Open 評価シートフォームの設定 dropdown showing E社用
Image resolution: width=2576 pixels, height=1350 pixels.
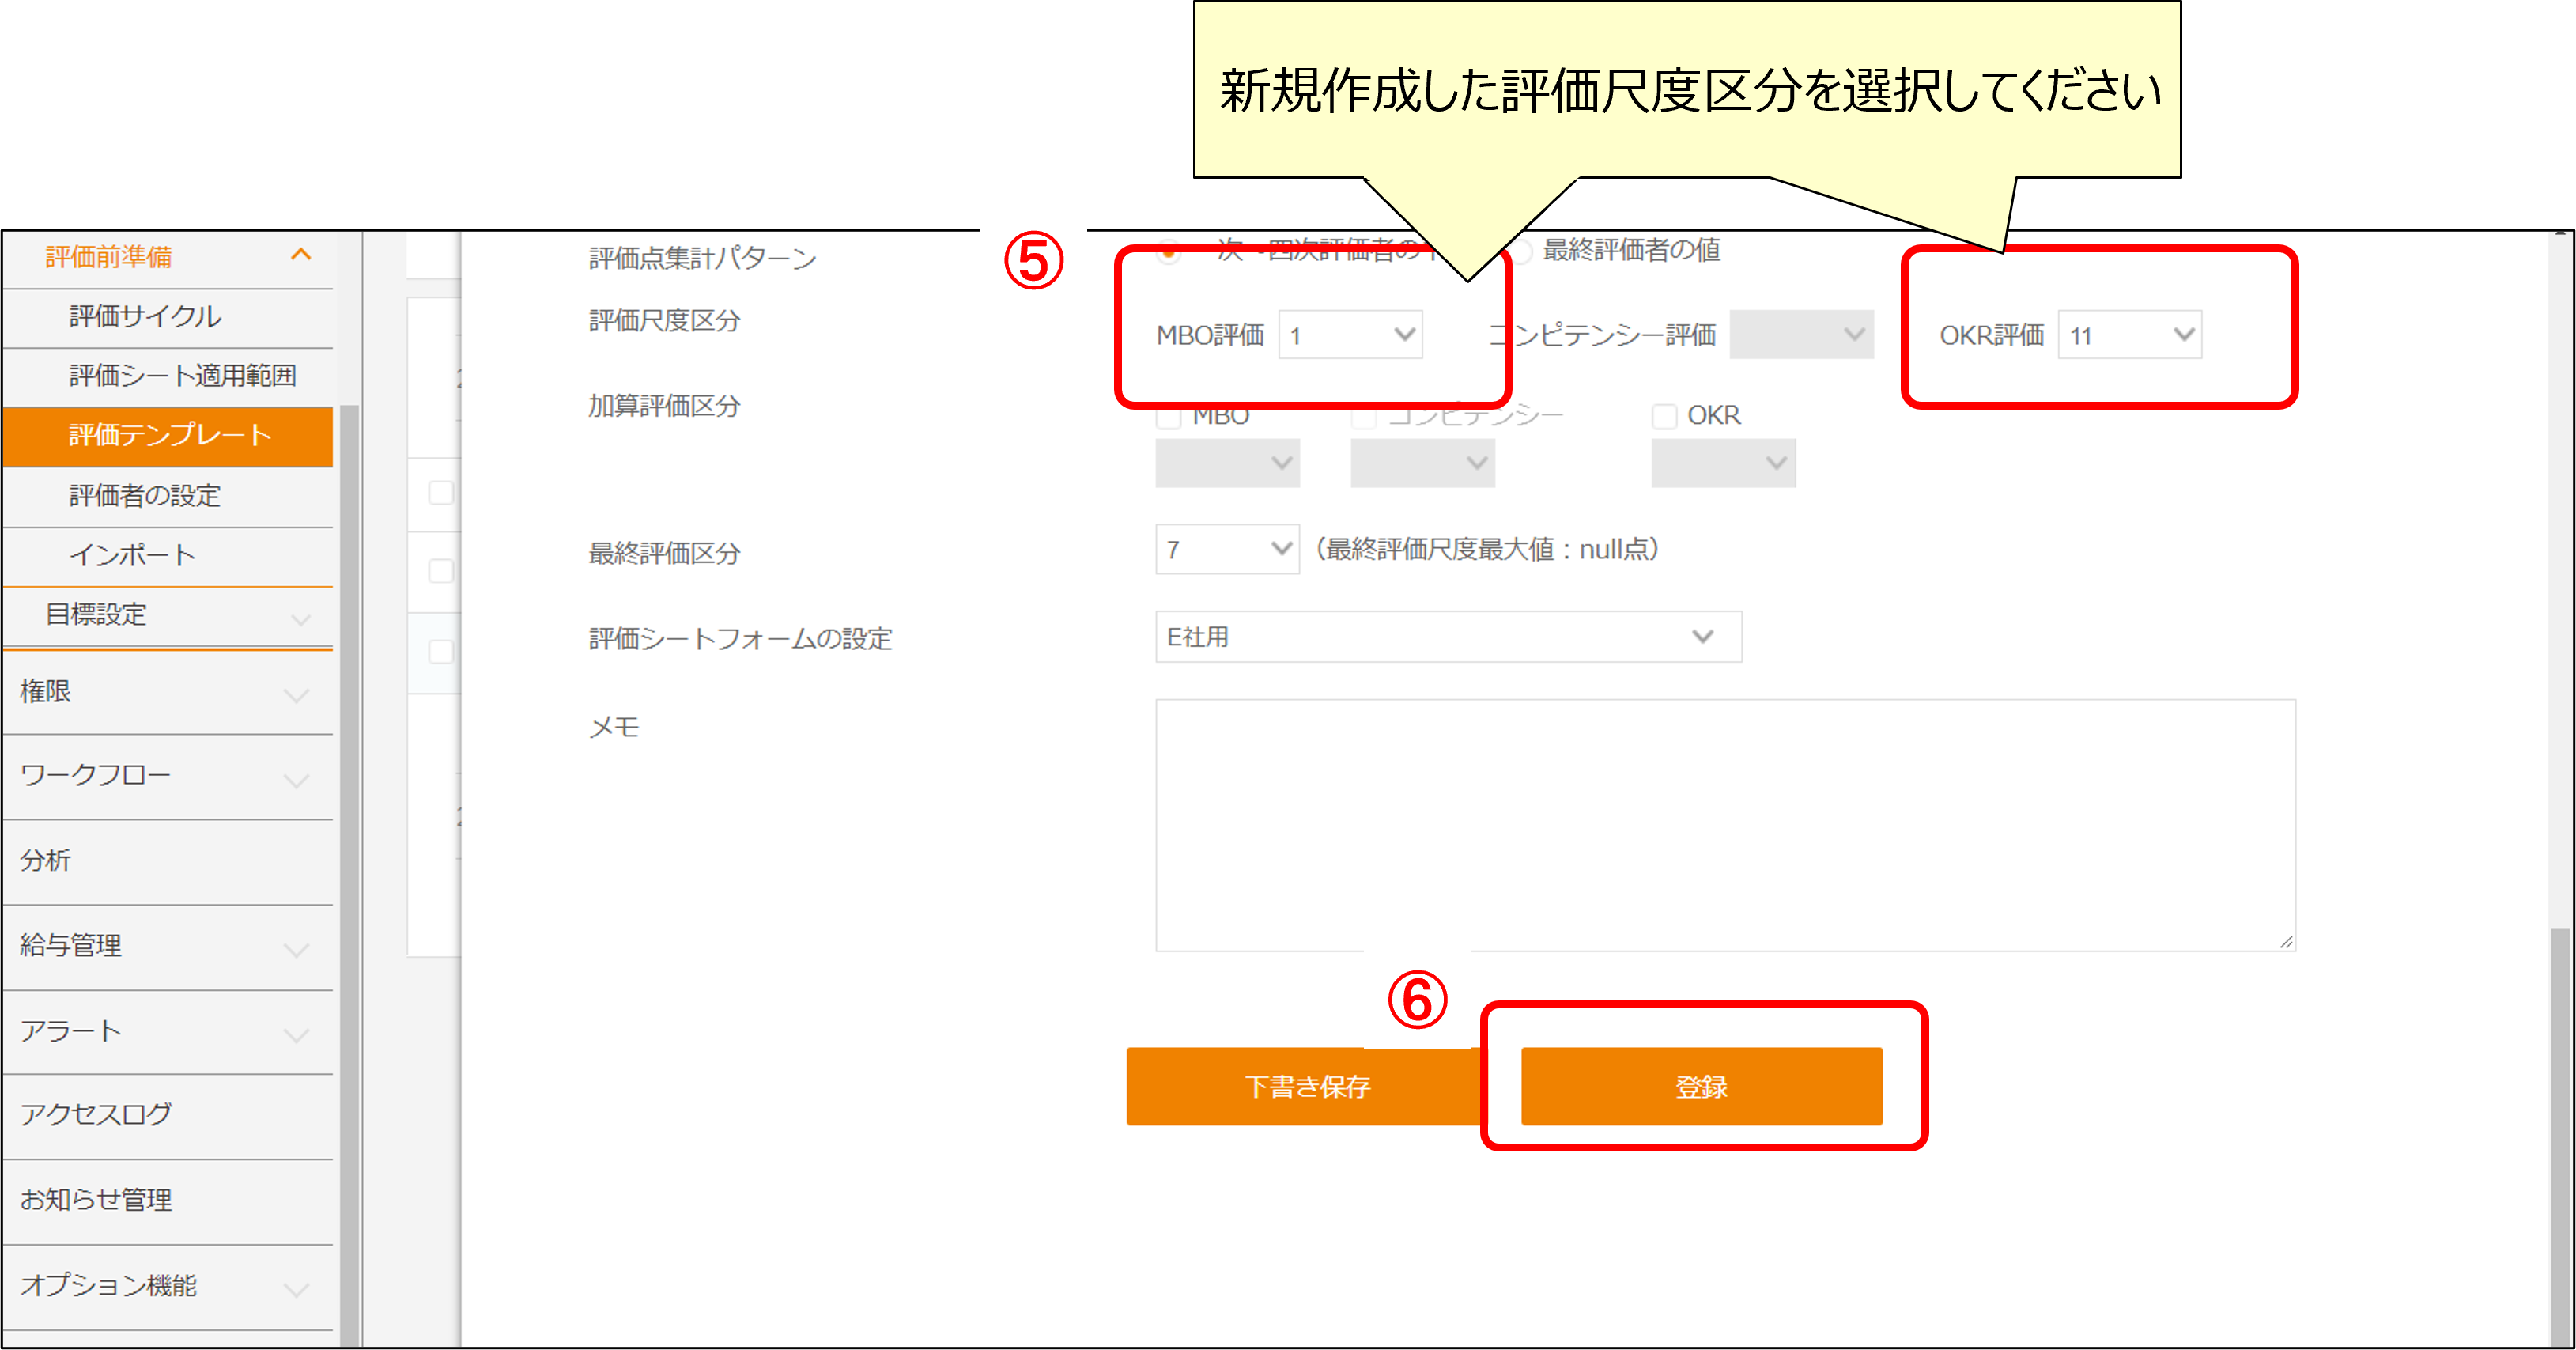click(1448, 637)
